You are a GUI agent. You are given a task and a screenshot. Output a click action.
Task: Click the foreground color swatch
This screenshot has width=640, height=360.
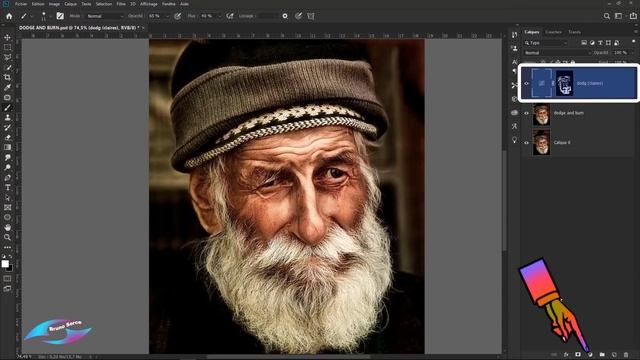pyautogui.click(x=5, y=264)
